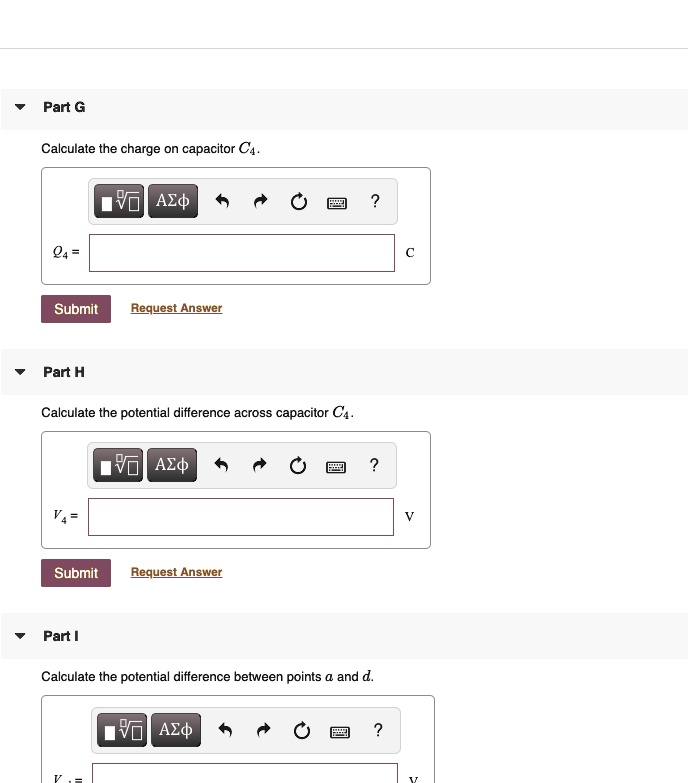Collapse the Part H section
The width and height of the screenshot is (688, 783).
pos(20,372)
